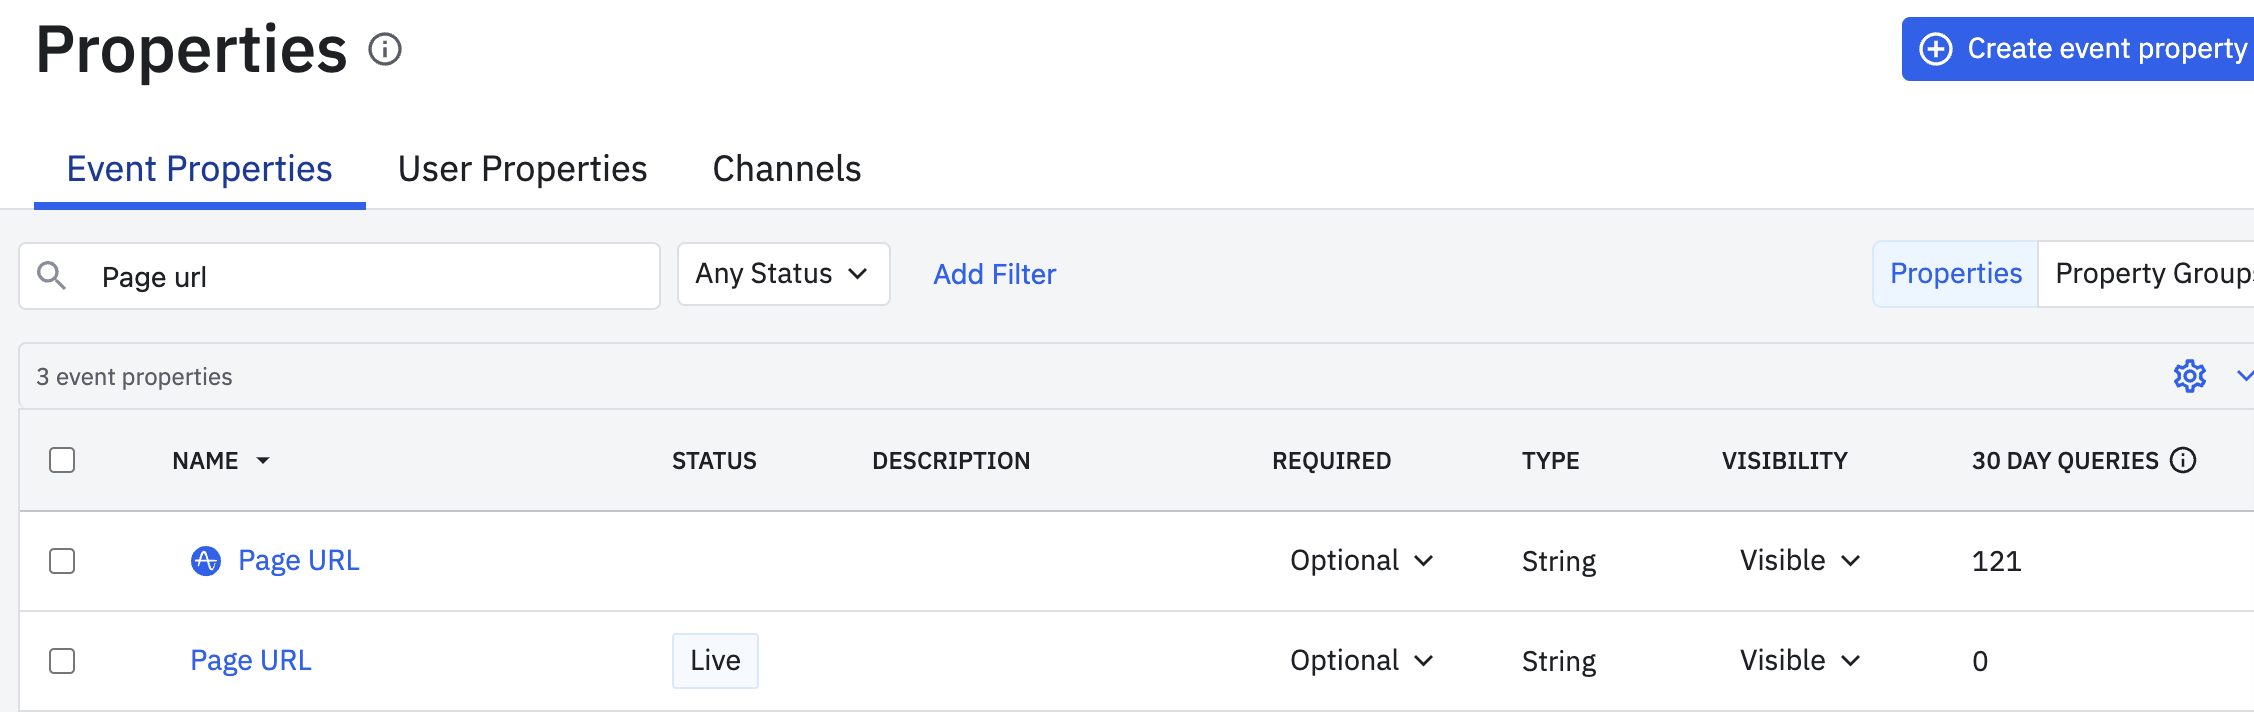This screenshot has width=2254, height=712.
Task: Open table settings gear icon
Action: [x=2189, y=376]
